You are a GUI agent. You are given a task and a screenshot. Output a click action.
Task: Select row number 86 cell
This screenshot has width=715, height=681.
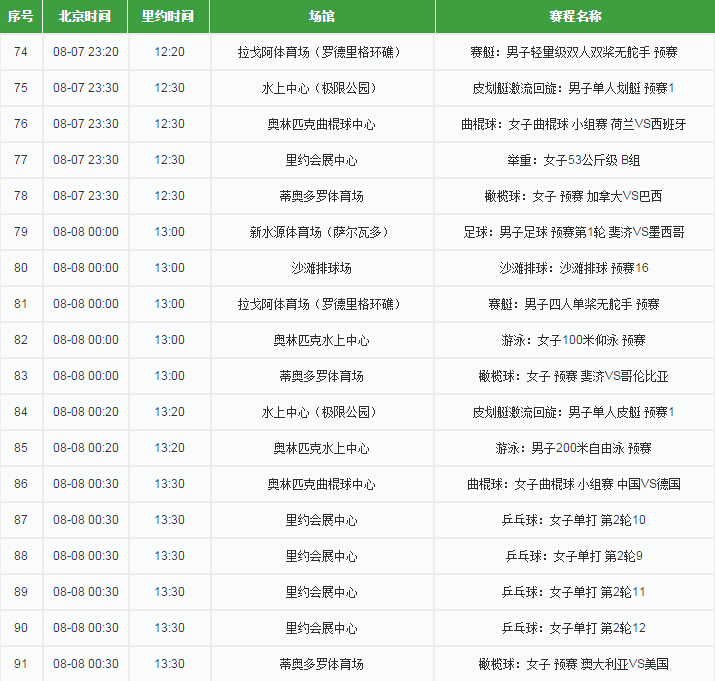(21, 484)
